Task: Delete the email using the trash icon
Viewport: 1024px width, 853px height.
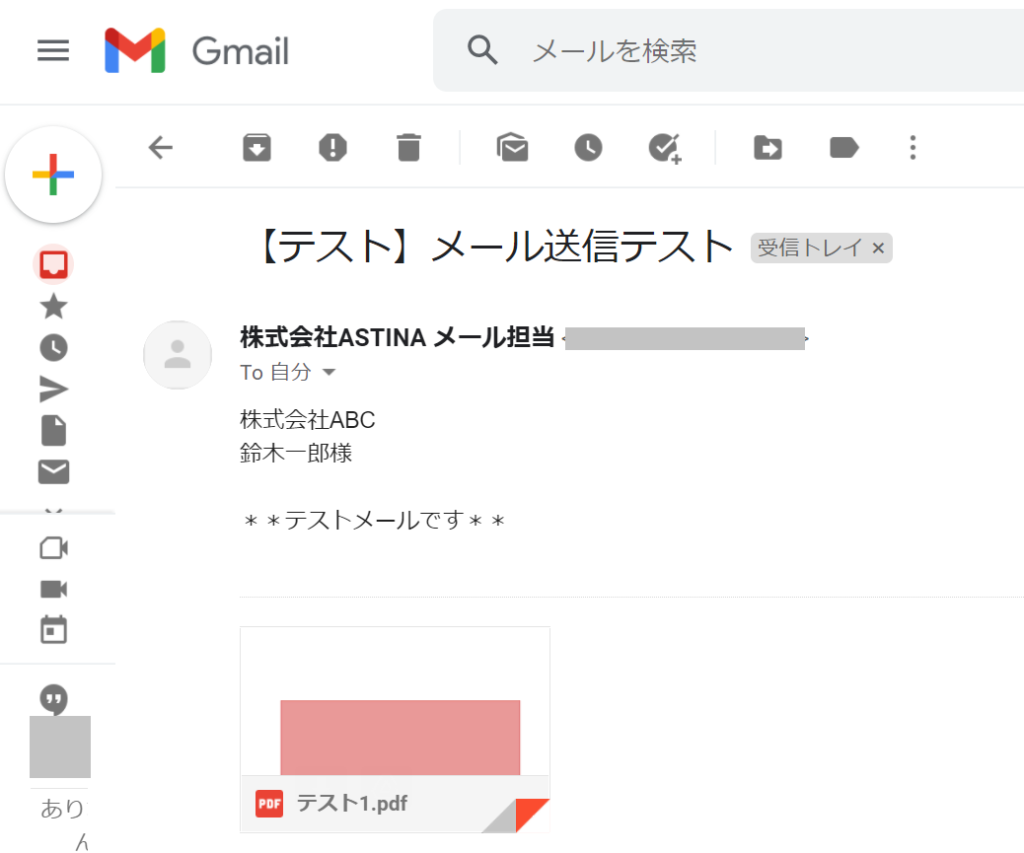Action: pos(409,148)
